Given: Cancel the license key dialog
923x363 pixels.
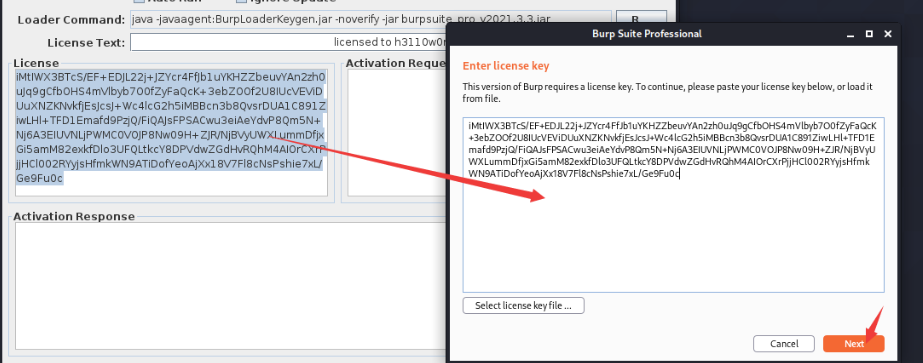Looking at the screenshot, I should click(x=783, y=344).
